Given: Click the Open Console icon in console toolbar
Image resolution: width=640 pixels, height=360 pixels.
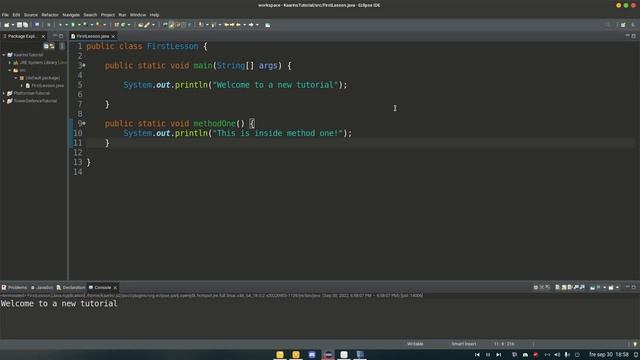Looking at the screenshot, I should tap(611, 287).
